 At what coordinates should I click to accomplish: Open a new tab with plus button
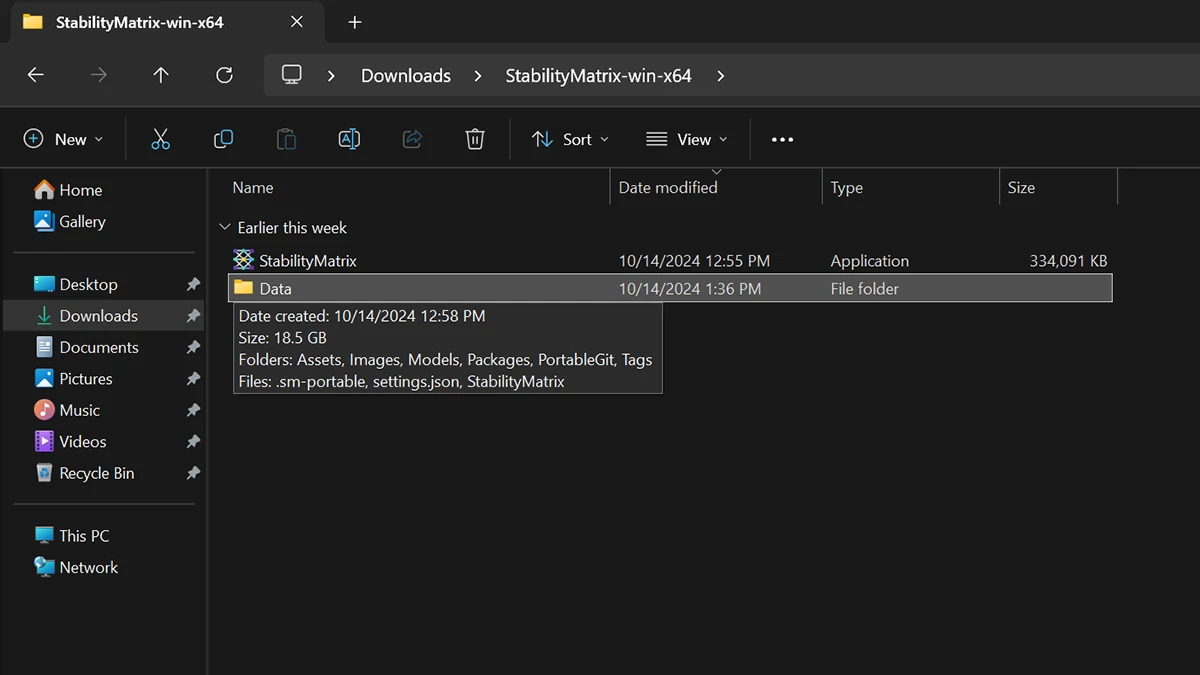(x=355, y=22)
